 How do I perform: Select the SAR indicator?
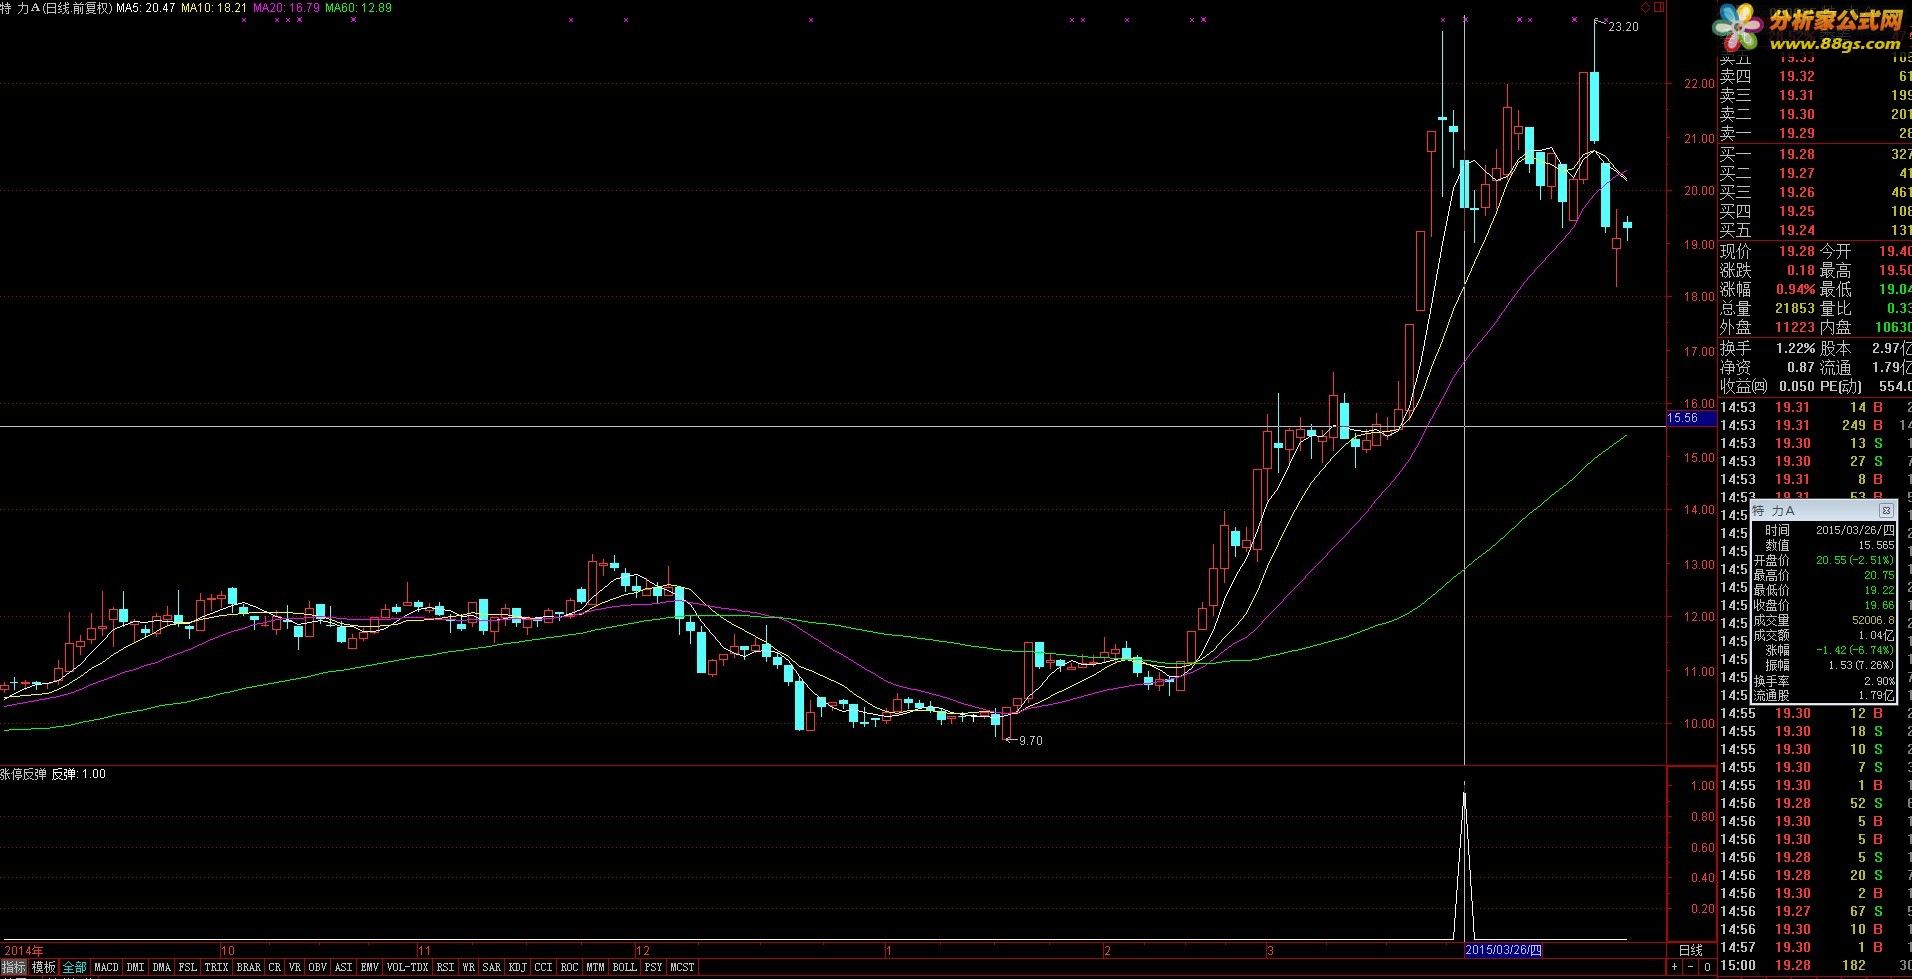tap(491, 967)
